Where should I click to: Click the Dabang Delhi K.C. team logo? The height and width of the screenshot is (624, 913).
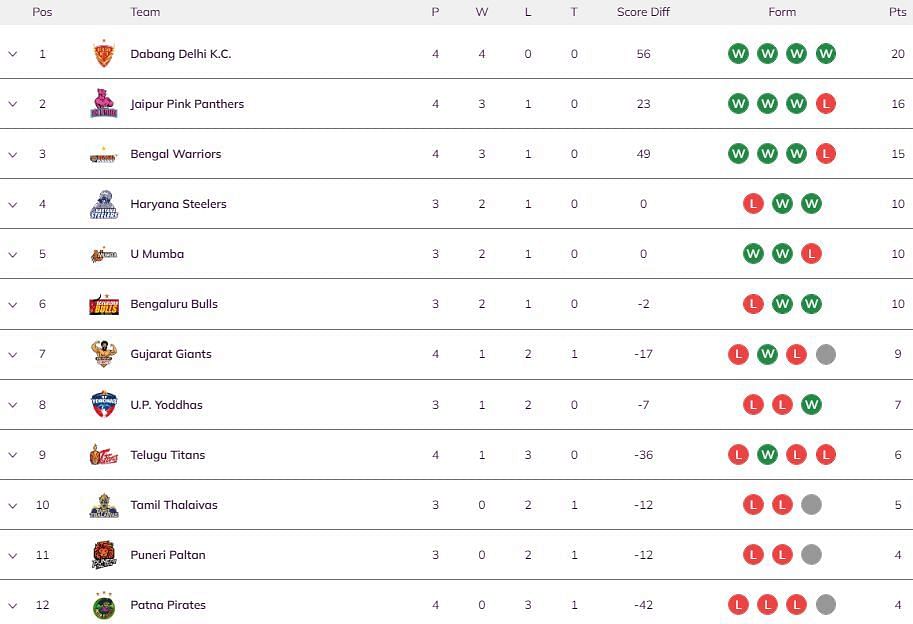[x=104, y=54]
